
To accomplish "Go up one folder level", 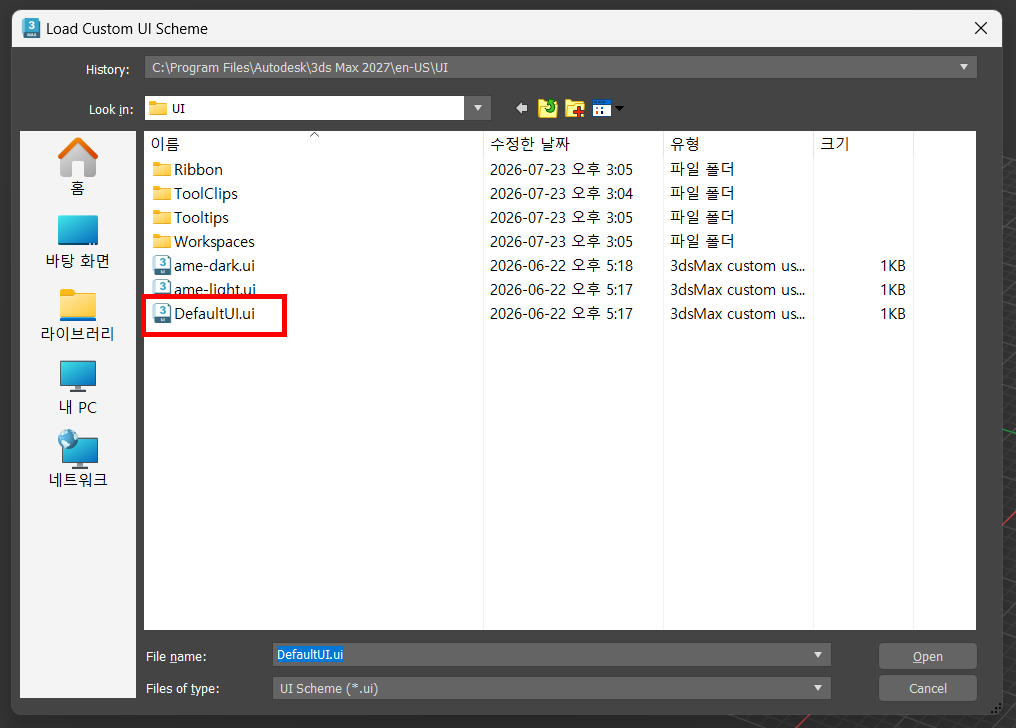I will pyautogui.click(x=548, y=108).
